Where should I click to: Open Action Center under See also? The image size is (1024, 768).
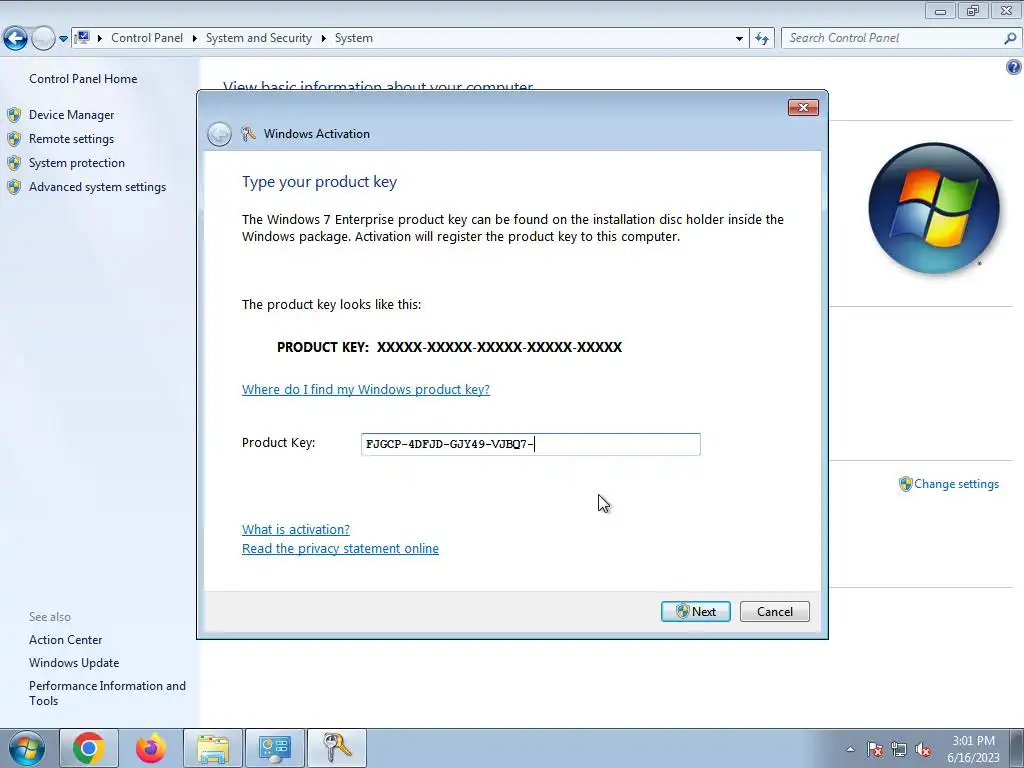pyautogui.click(x=65, y=640)
